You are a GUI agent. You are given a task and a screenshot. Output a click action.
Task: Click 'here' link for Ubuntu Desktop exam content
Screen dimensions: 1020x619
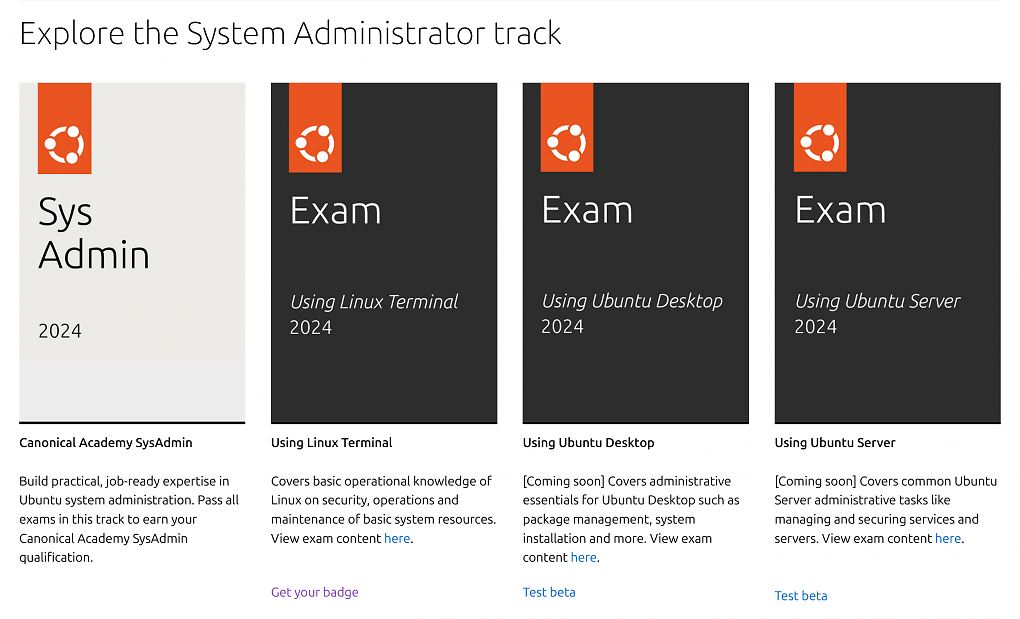584,557
